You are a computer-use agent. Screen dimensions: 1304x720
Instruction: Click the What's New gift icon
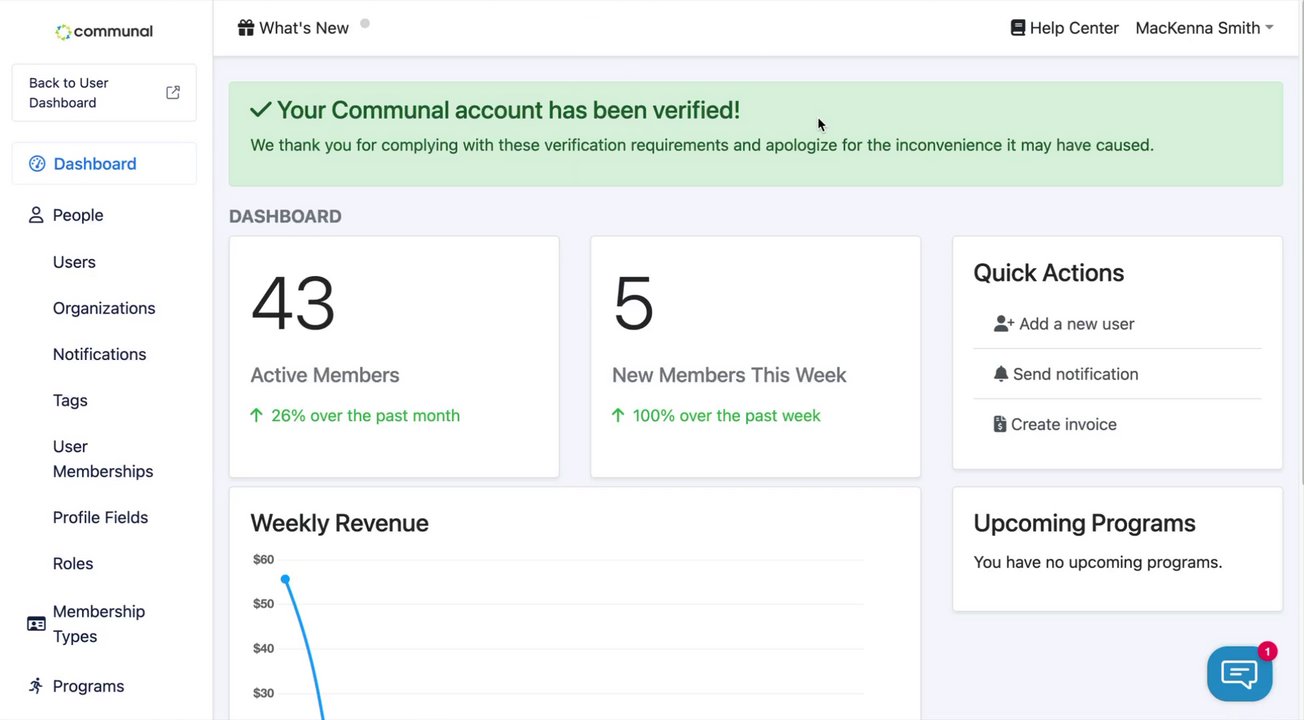point(246,28)
